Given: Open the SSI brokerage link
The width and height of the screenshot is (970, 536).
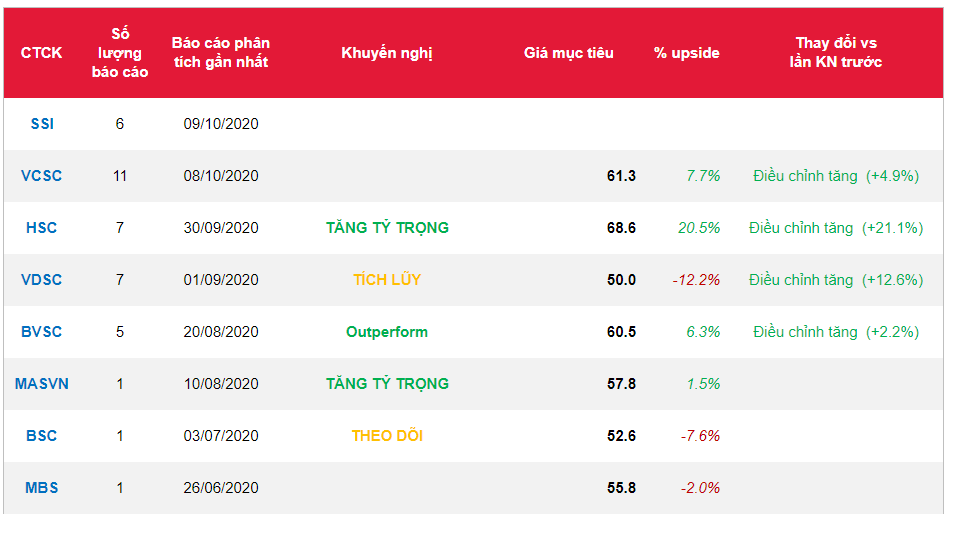Looking at the screenshot, I should (x=42, y=124).
